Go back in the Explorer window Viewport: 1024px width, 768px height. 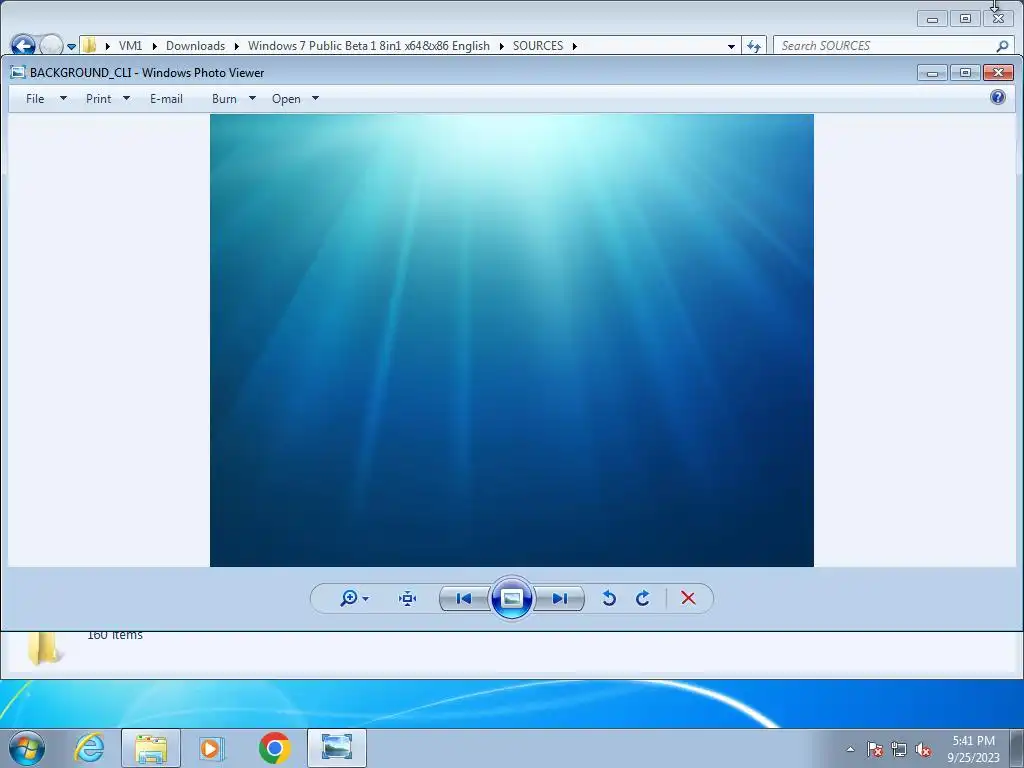(x=24, y=46)
